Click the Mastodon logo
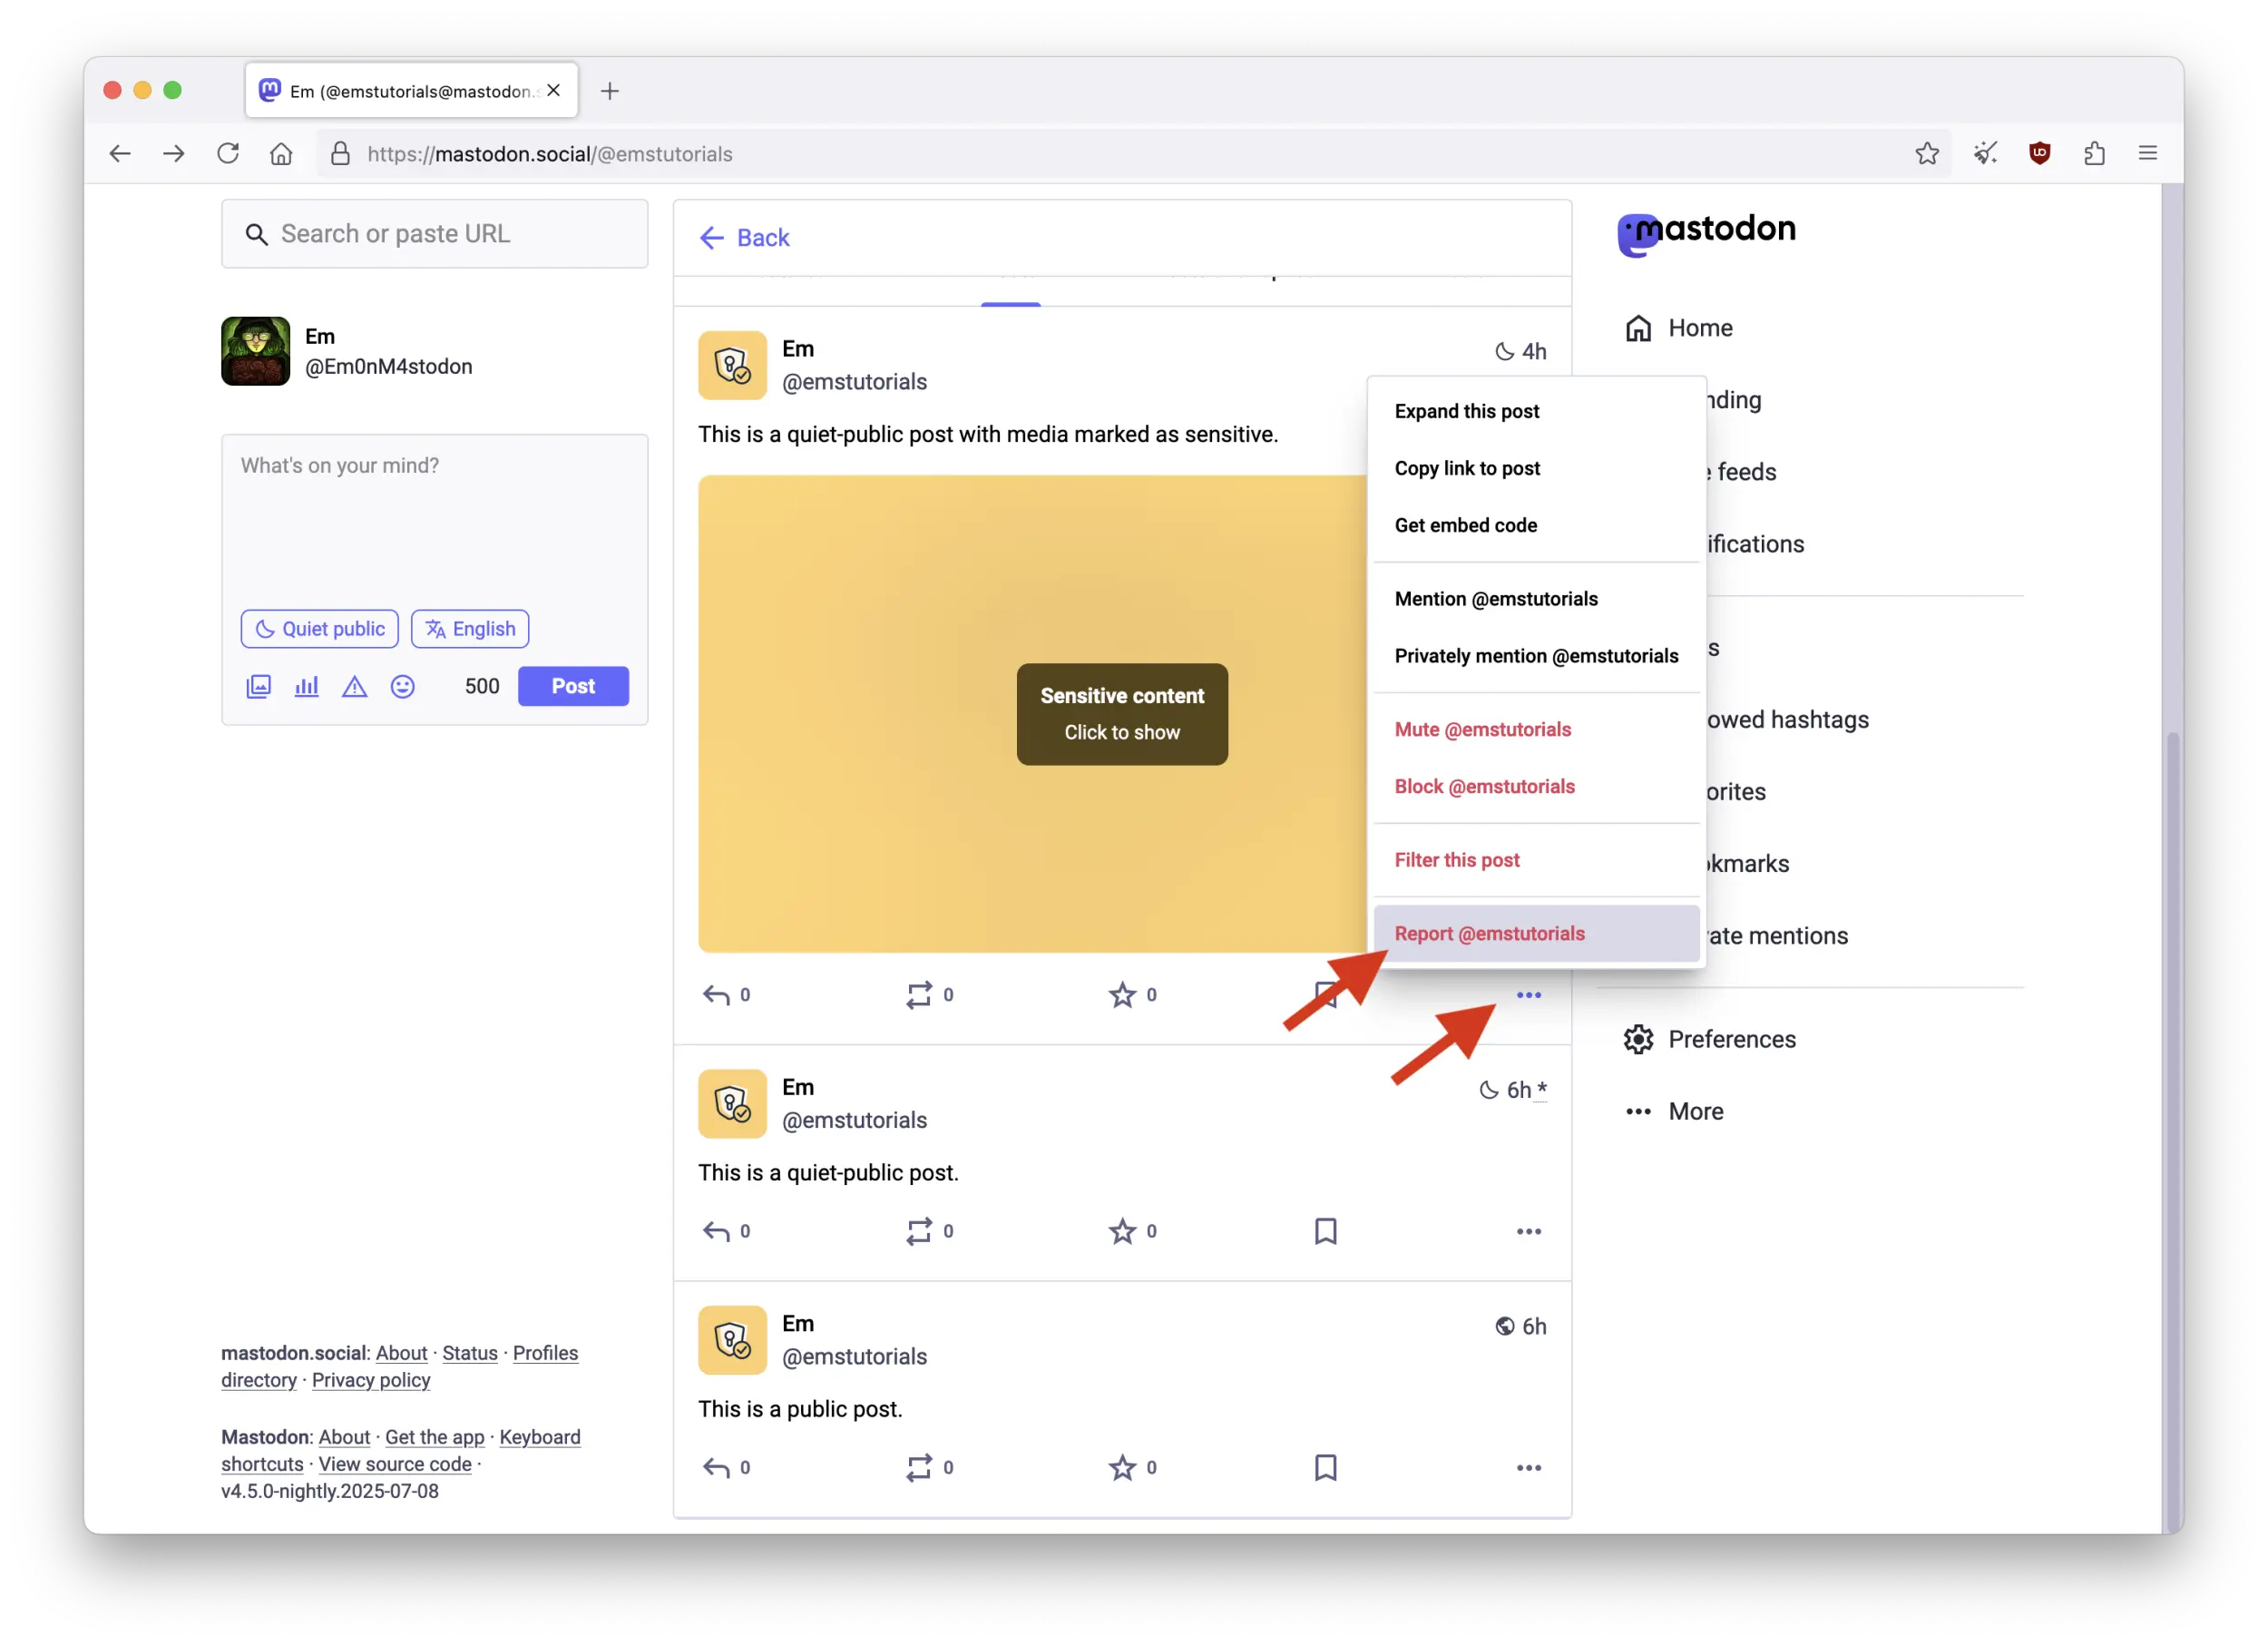Viewport: 2268px width, 1645px height. click(1707, 230)
